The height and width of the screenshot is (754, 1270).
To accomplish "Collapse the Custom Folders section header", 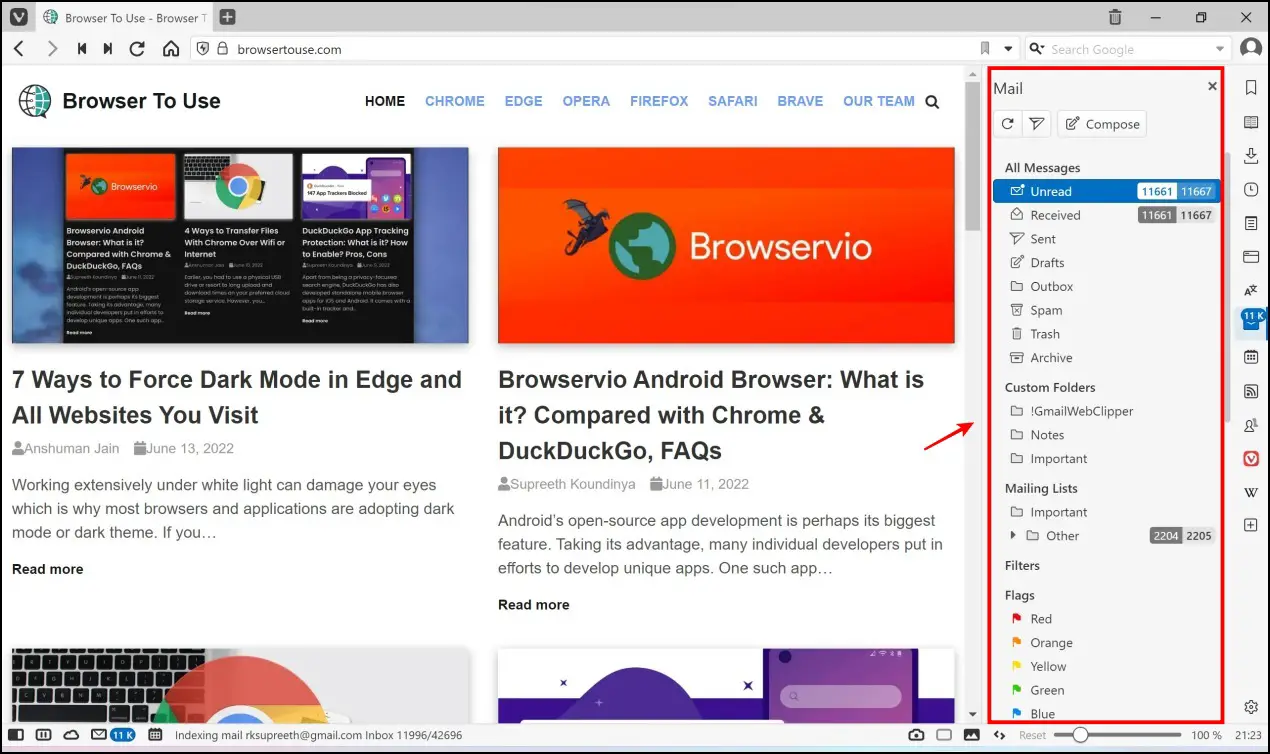I will [x=1050, y=387].
